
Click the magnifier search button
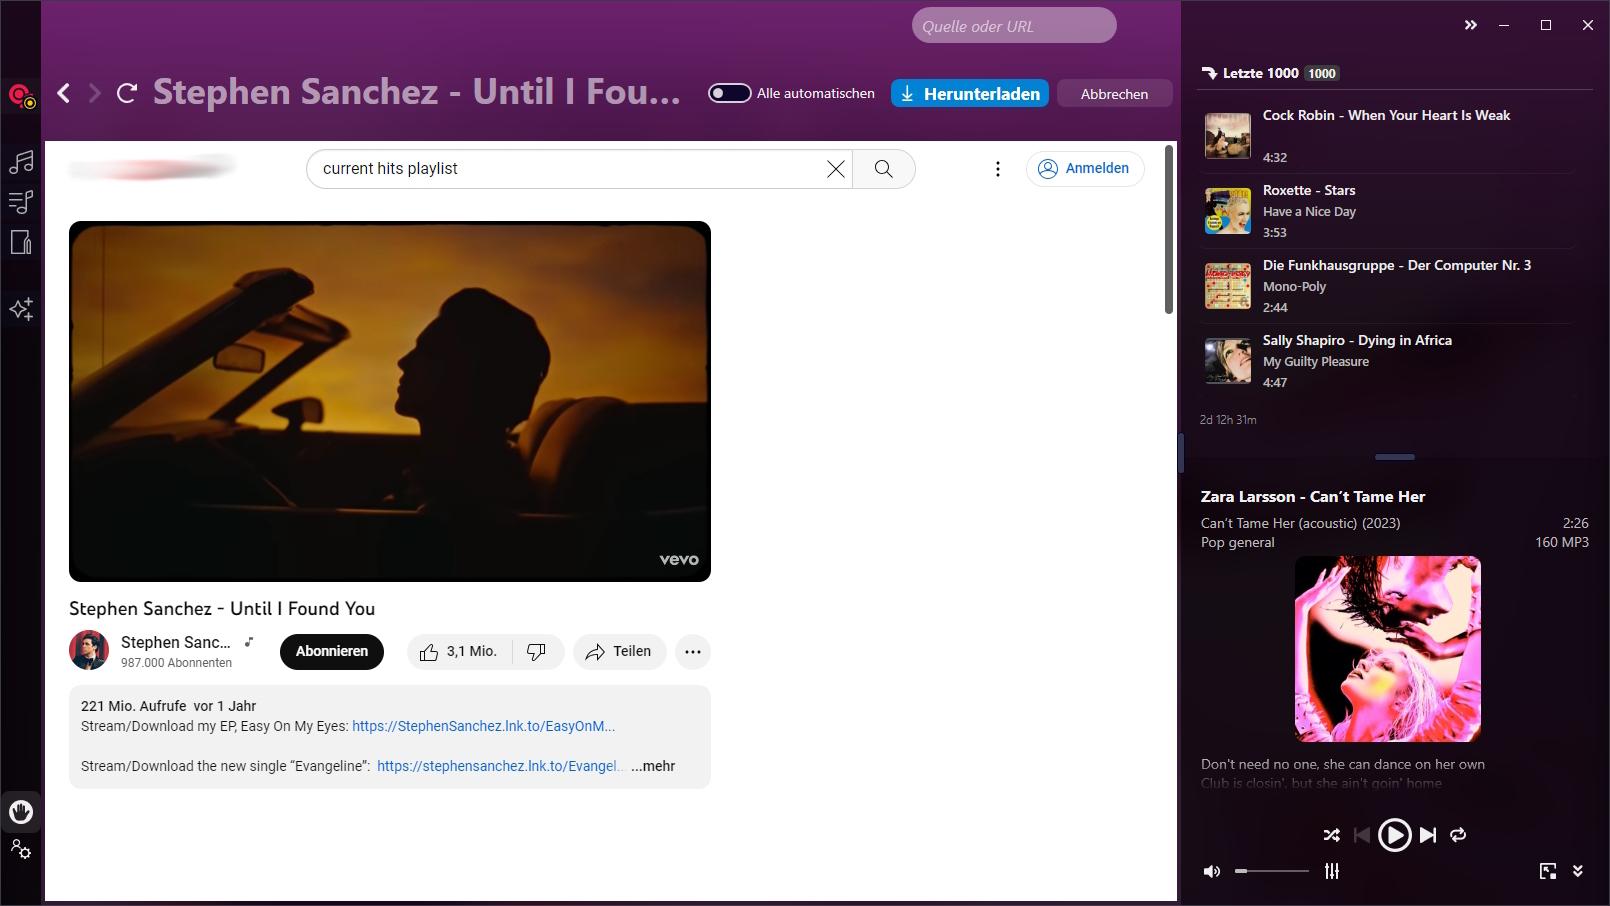tap(884, 169)
